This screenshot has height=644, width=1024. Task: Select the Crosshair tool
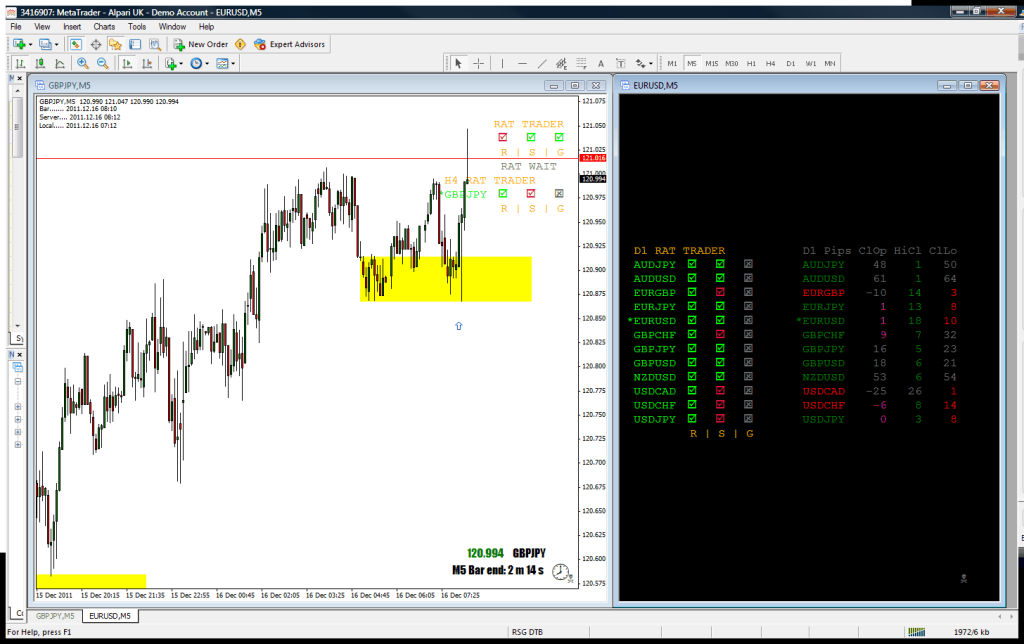click(x=479, y=63)
